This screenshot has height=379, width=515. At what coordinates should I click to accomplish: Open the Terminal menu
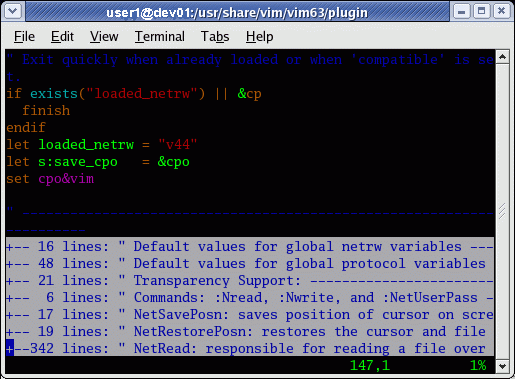[x=159, y=36]
